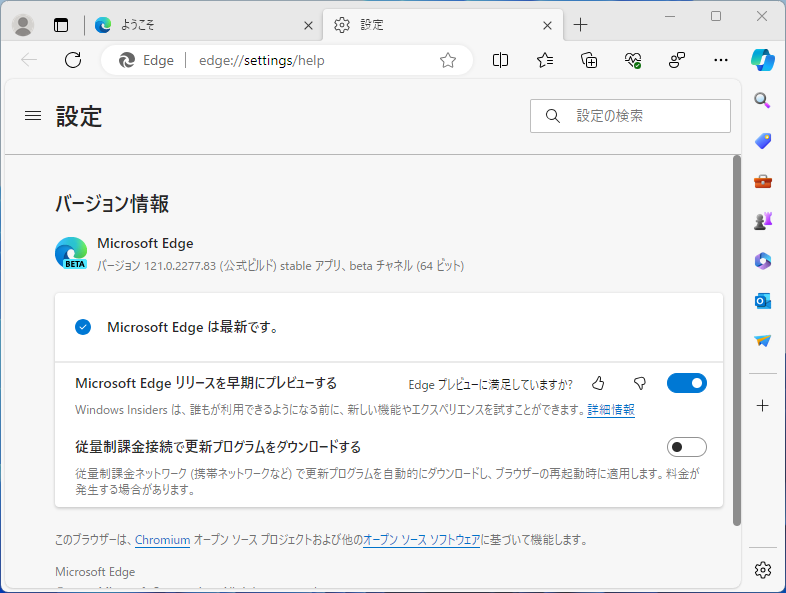The image size is (786, 593).
Task: Click the バージョン情報 heading
Action: 112,204
